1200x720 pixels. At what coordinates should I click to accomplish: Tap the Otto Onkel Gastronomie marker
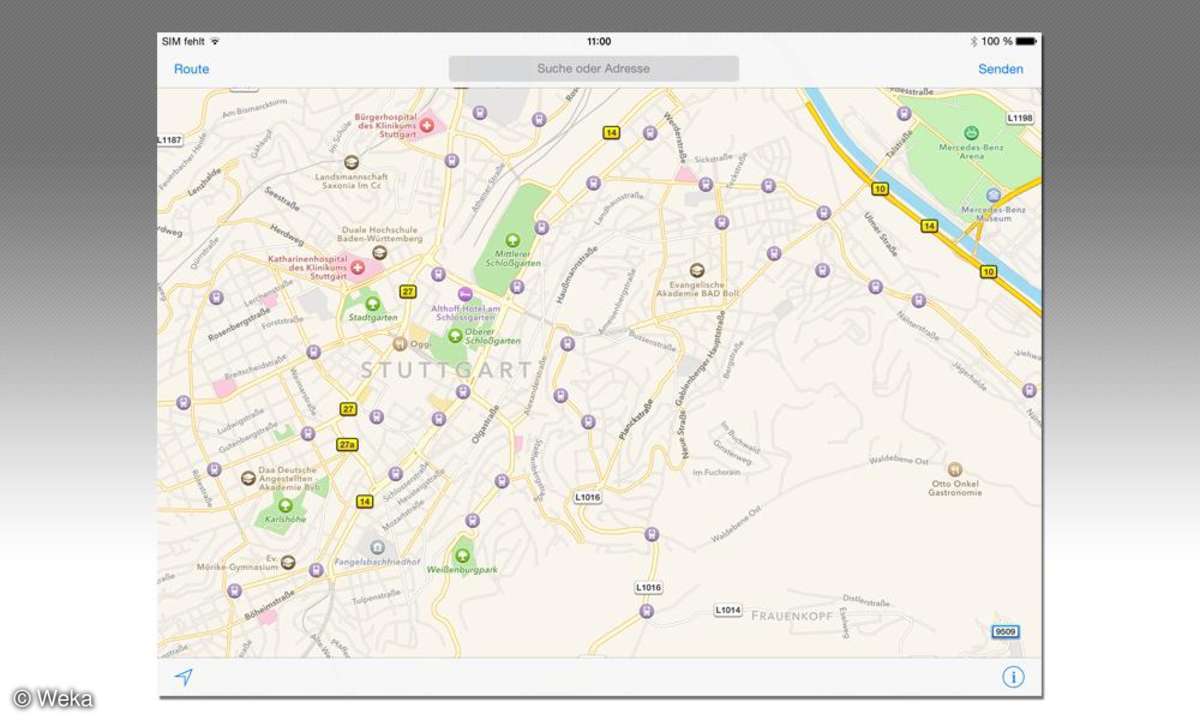tap(955, 468)
